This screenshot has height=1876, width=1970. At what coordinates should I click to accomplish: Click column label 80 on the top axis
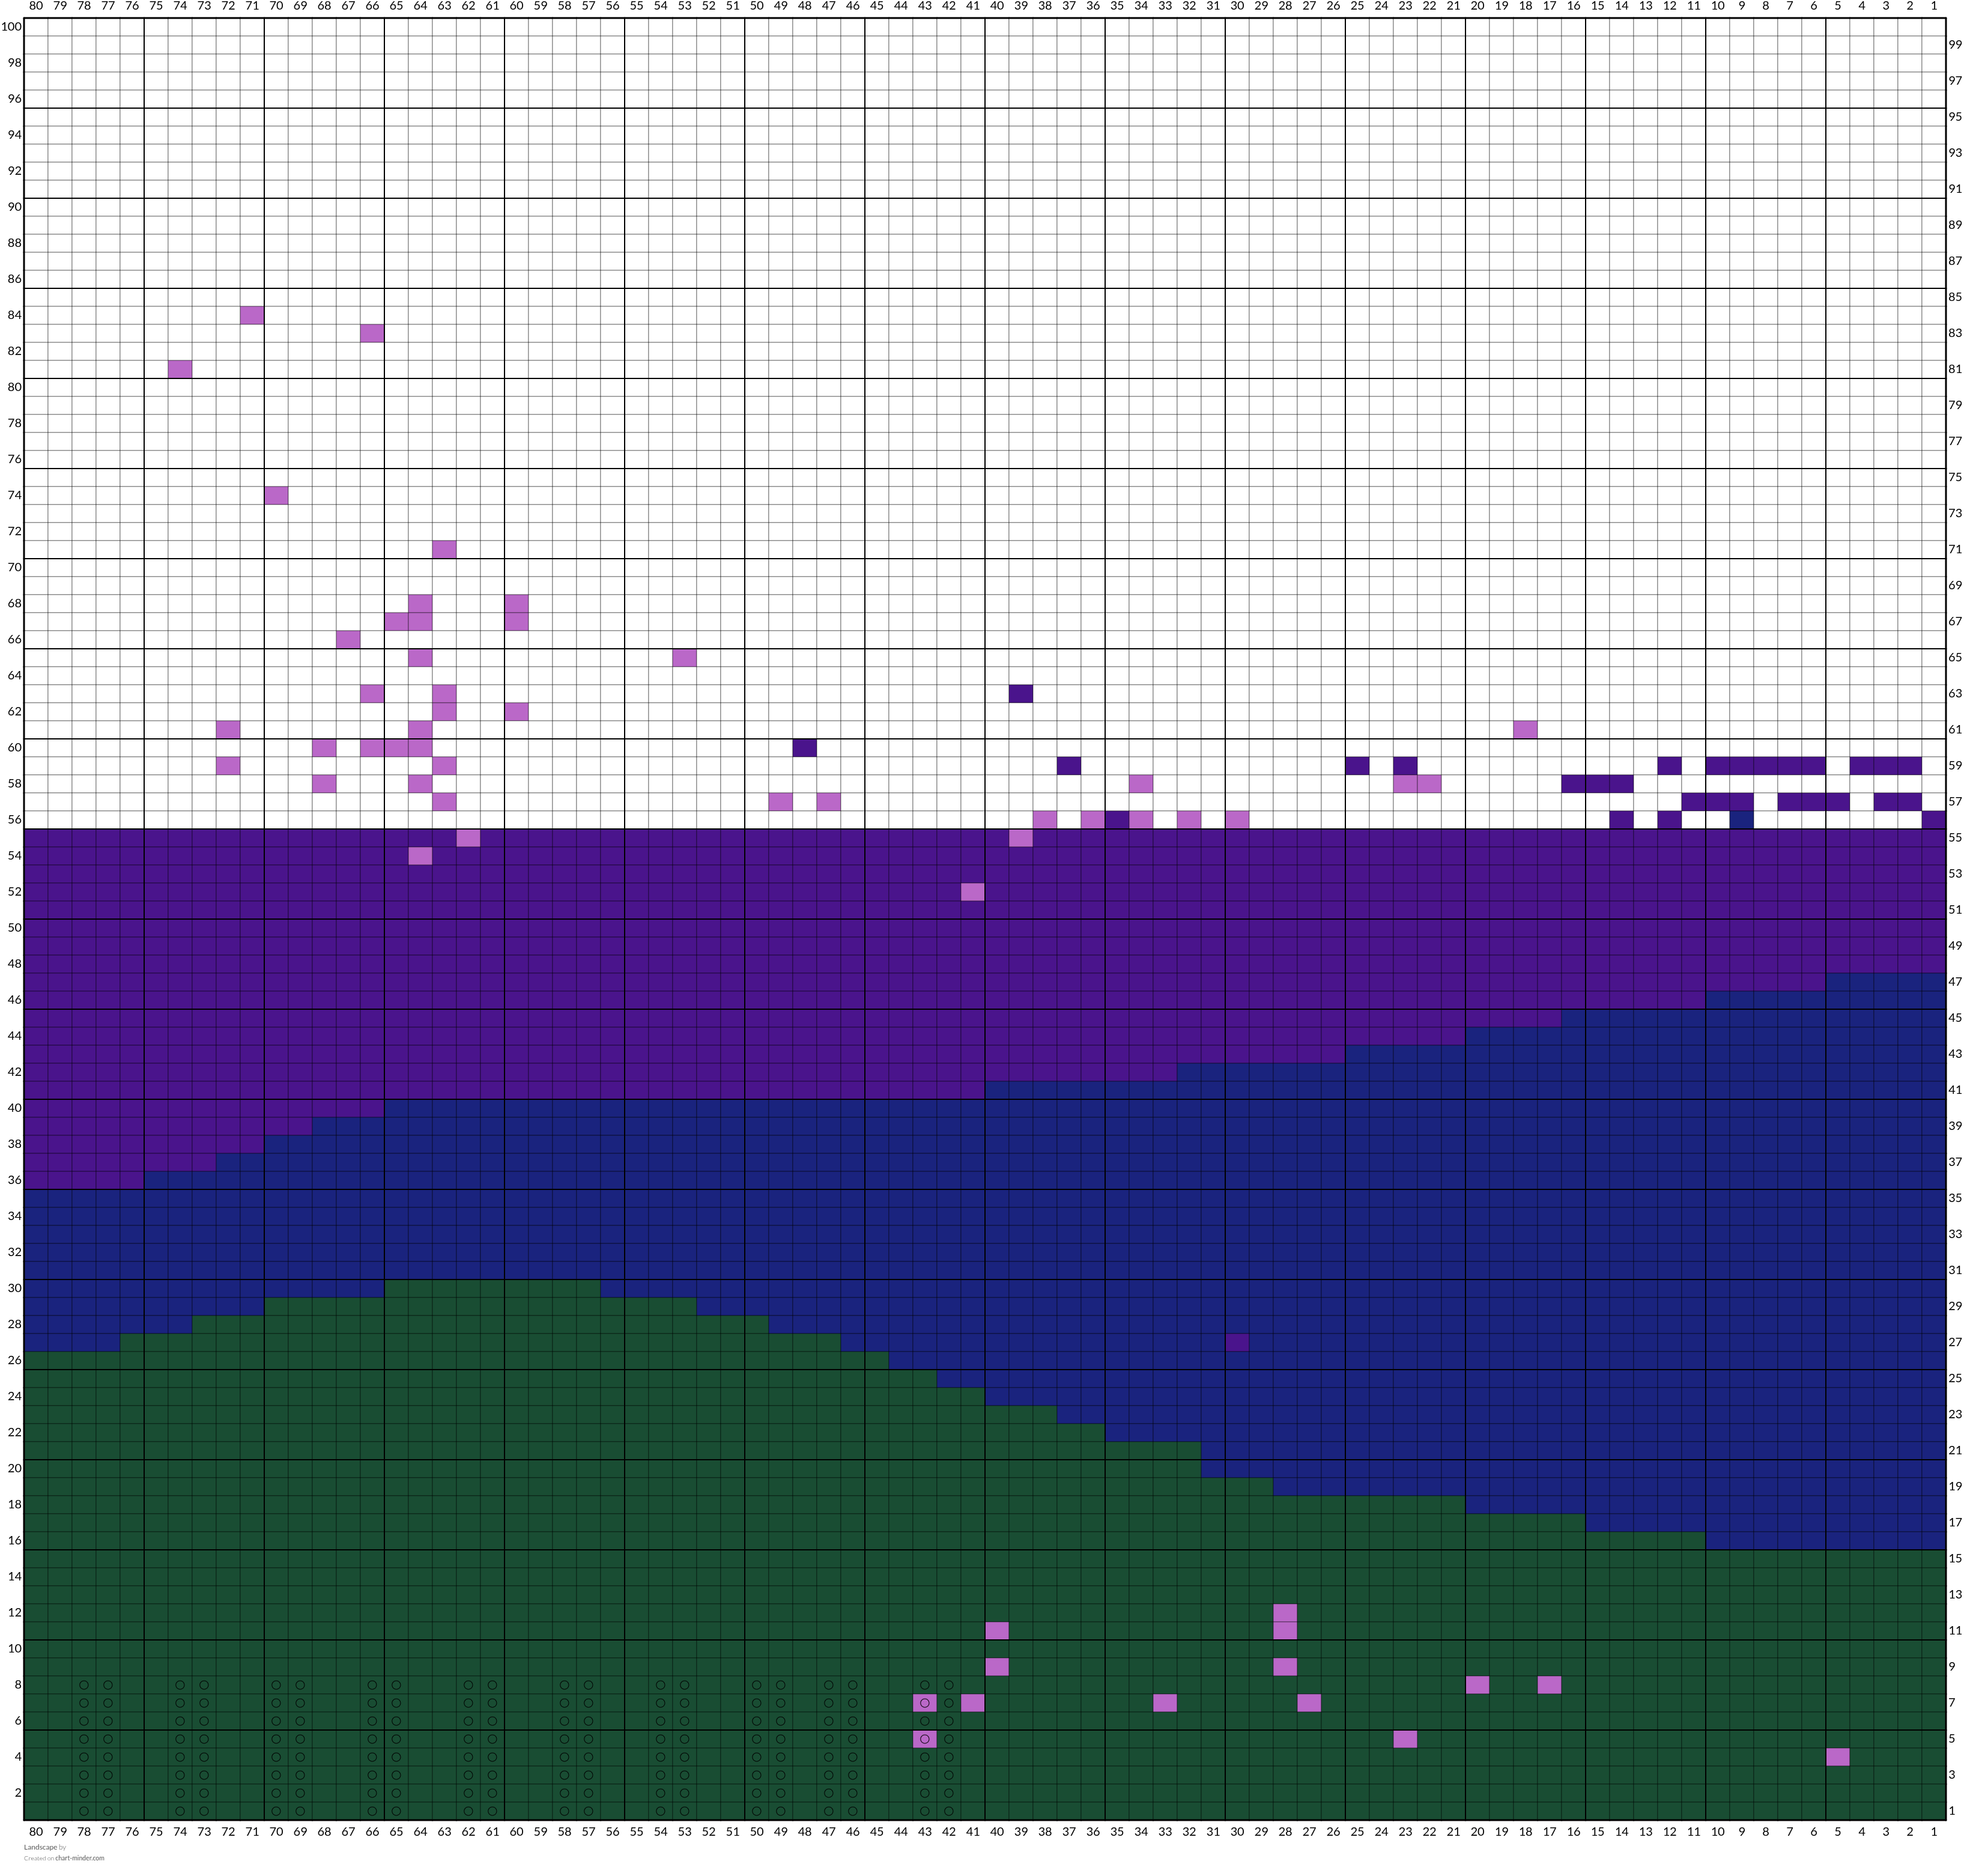[36, 7]
